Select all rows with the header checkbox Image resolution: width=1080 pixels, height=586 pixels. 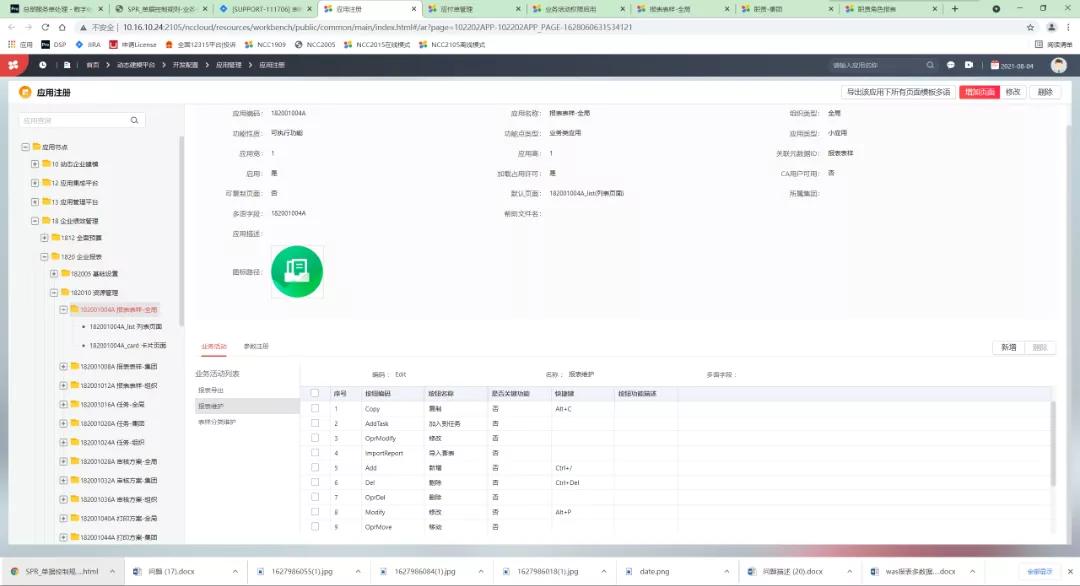(315, 393)
